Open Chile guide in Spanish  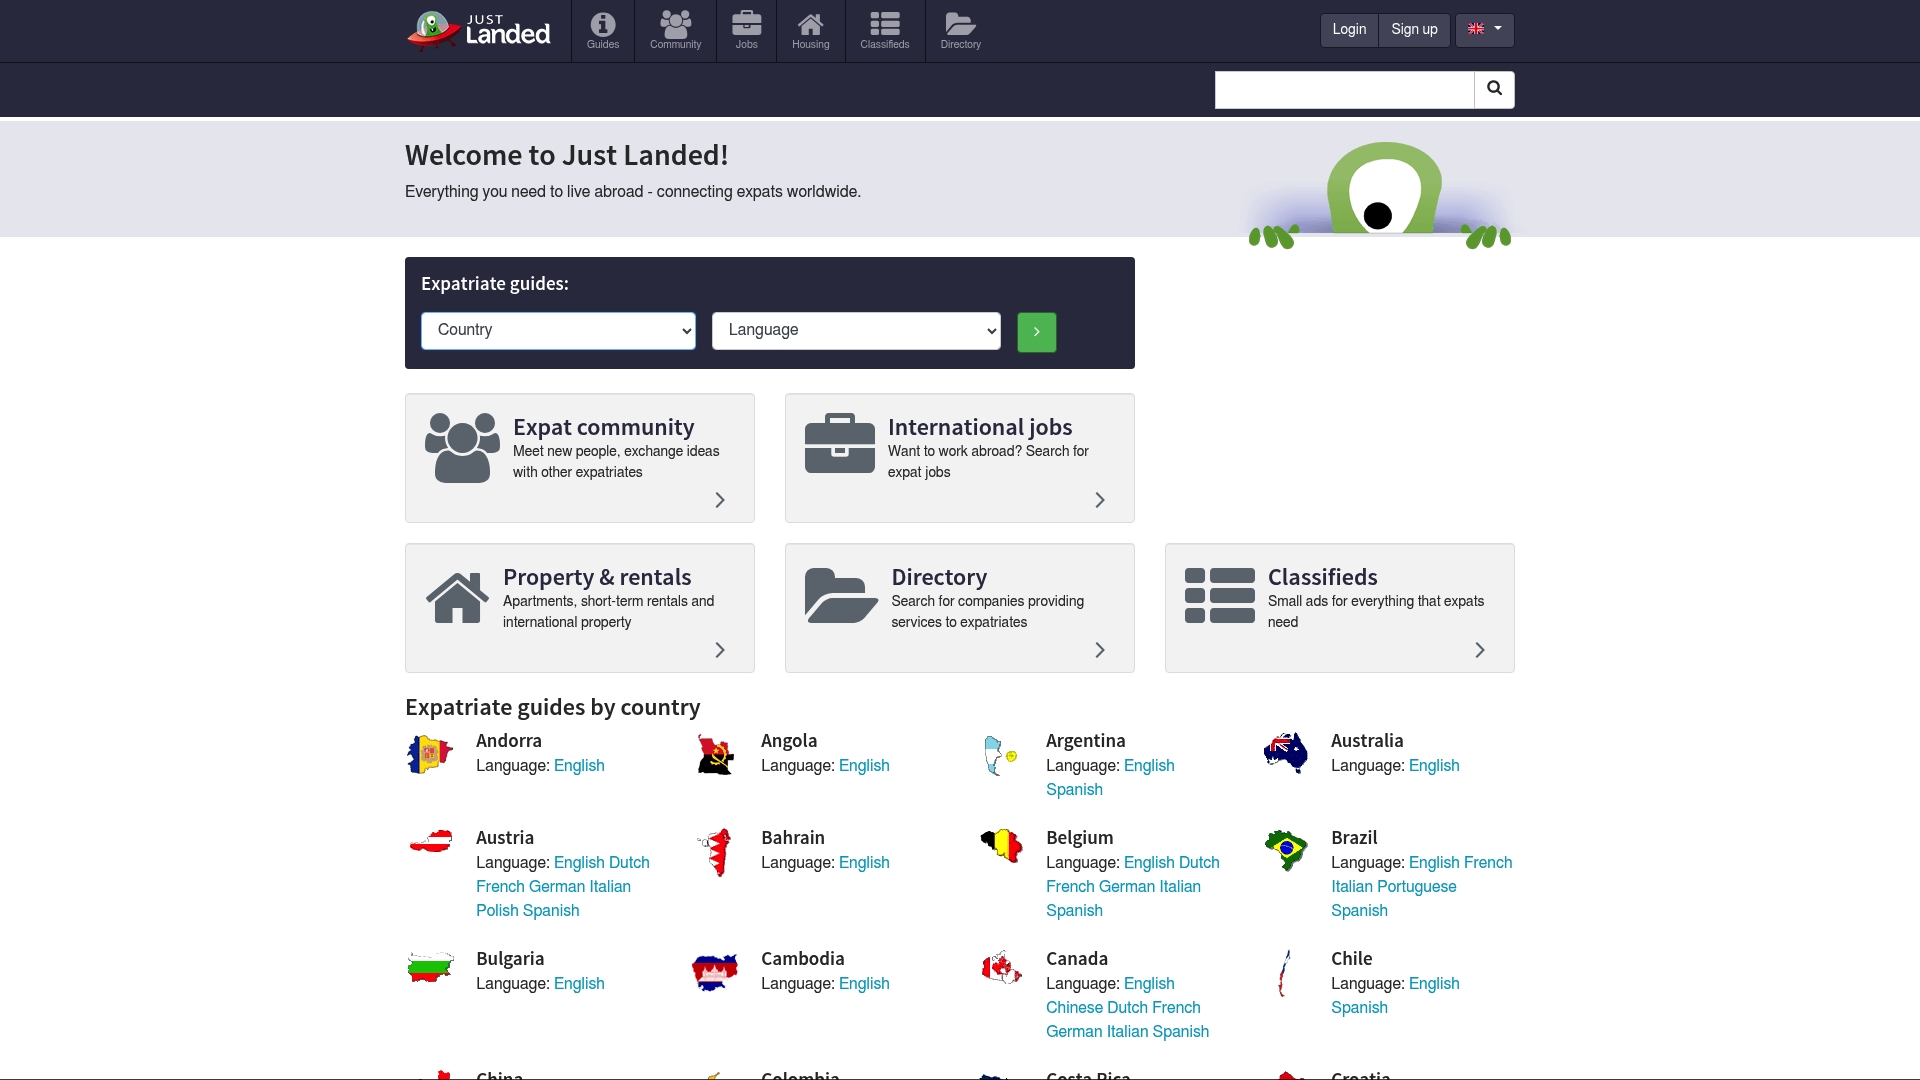[1359, 1008]
